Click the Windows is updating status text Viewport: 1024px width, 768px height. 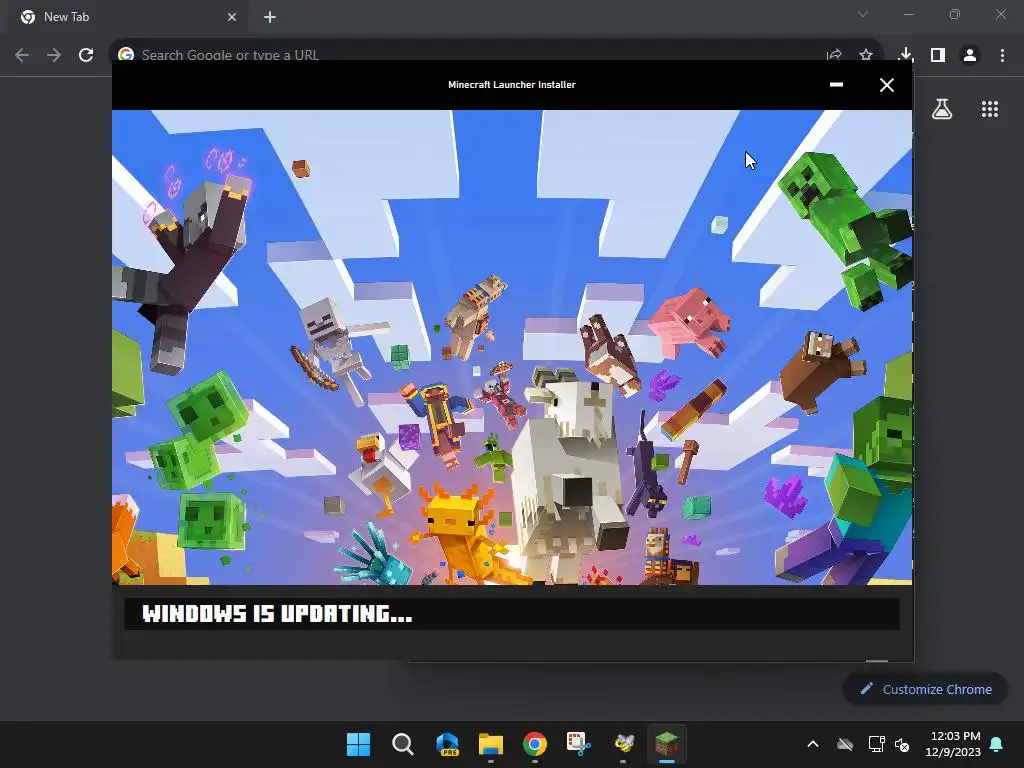[x=277, y=614]
